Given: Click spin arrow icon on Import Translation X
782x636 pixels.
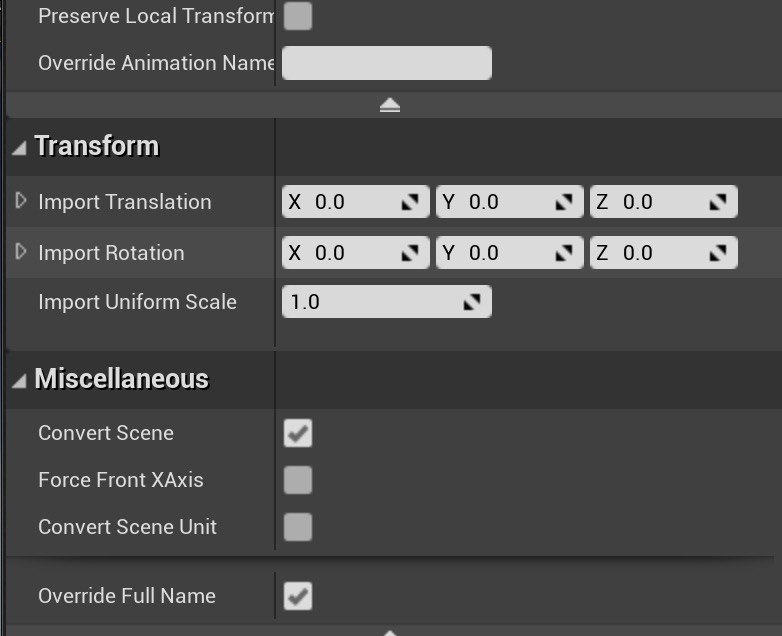Looking at the screenshot, I should click(x=411, y=202).
